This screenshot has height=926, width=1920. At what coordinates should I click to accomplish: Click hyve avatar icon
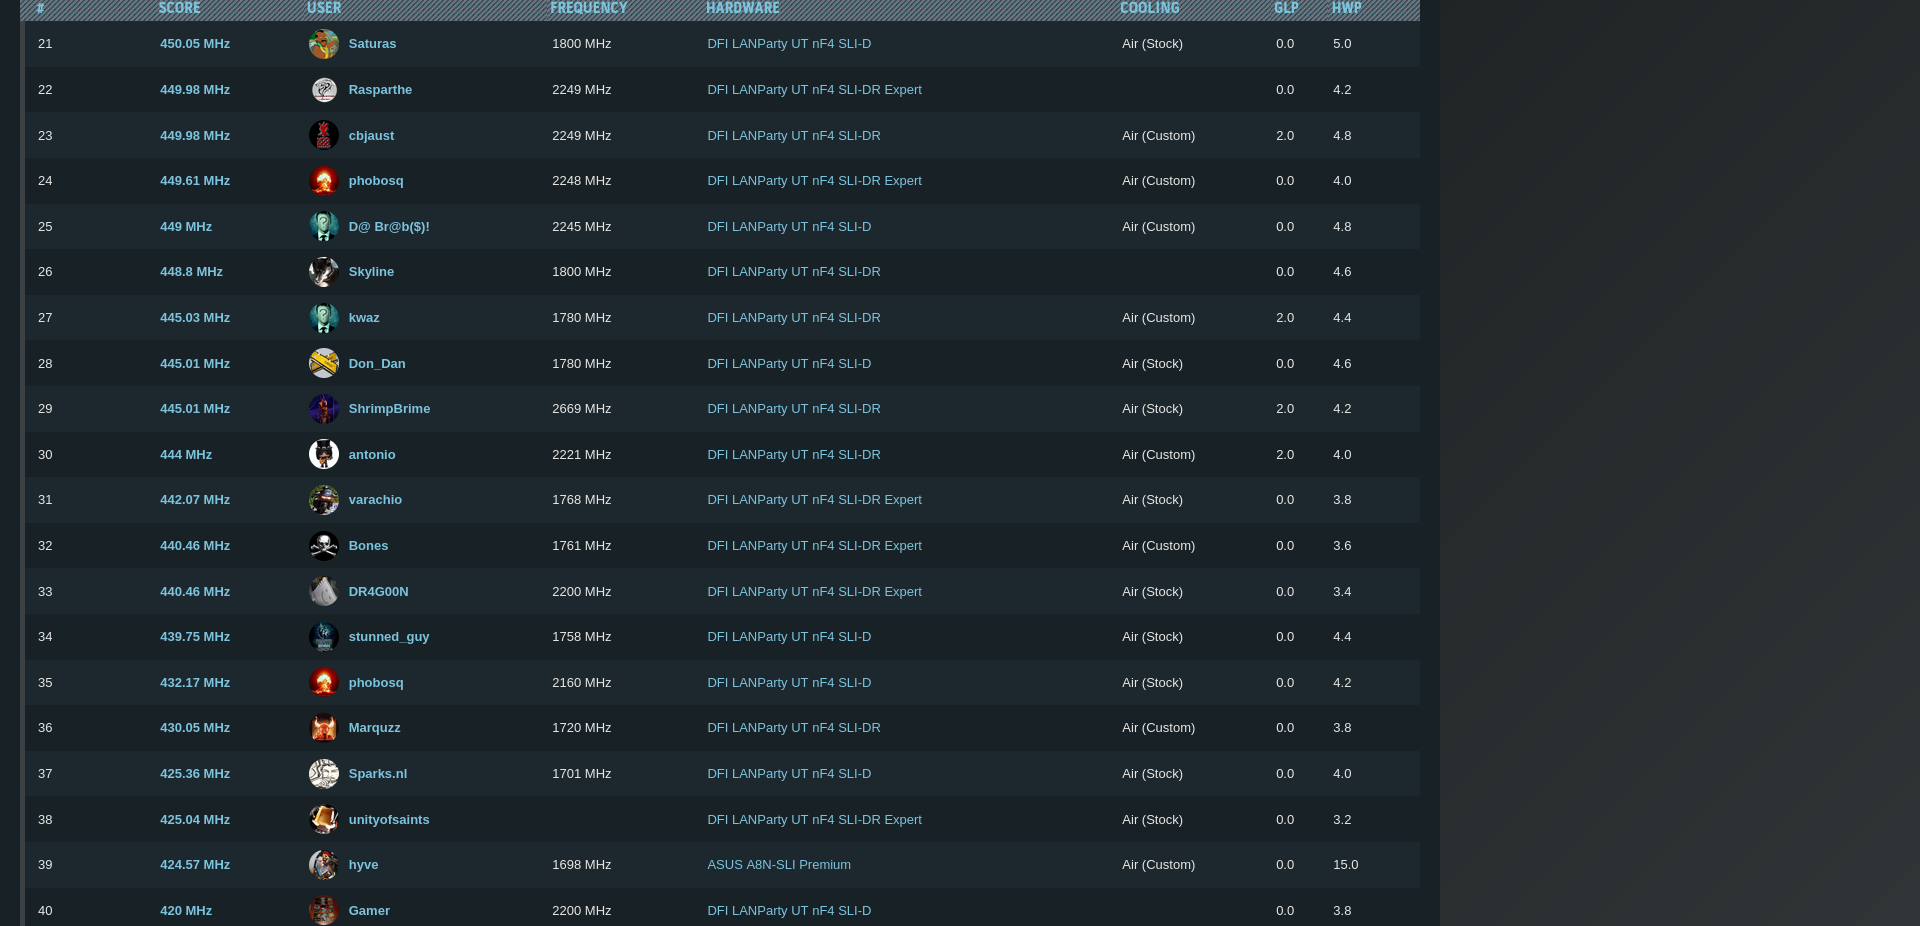coord(323,865)
